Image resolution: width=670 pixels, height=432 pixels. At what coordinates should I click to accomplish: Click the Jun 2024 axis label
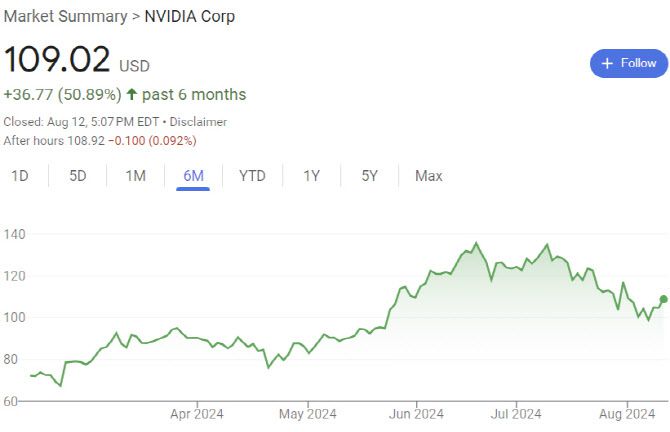(x=416, y=414)
